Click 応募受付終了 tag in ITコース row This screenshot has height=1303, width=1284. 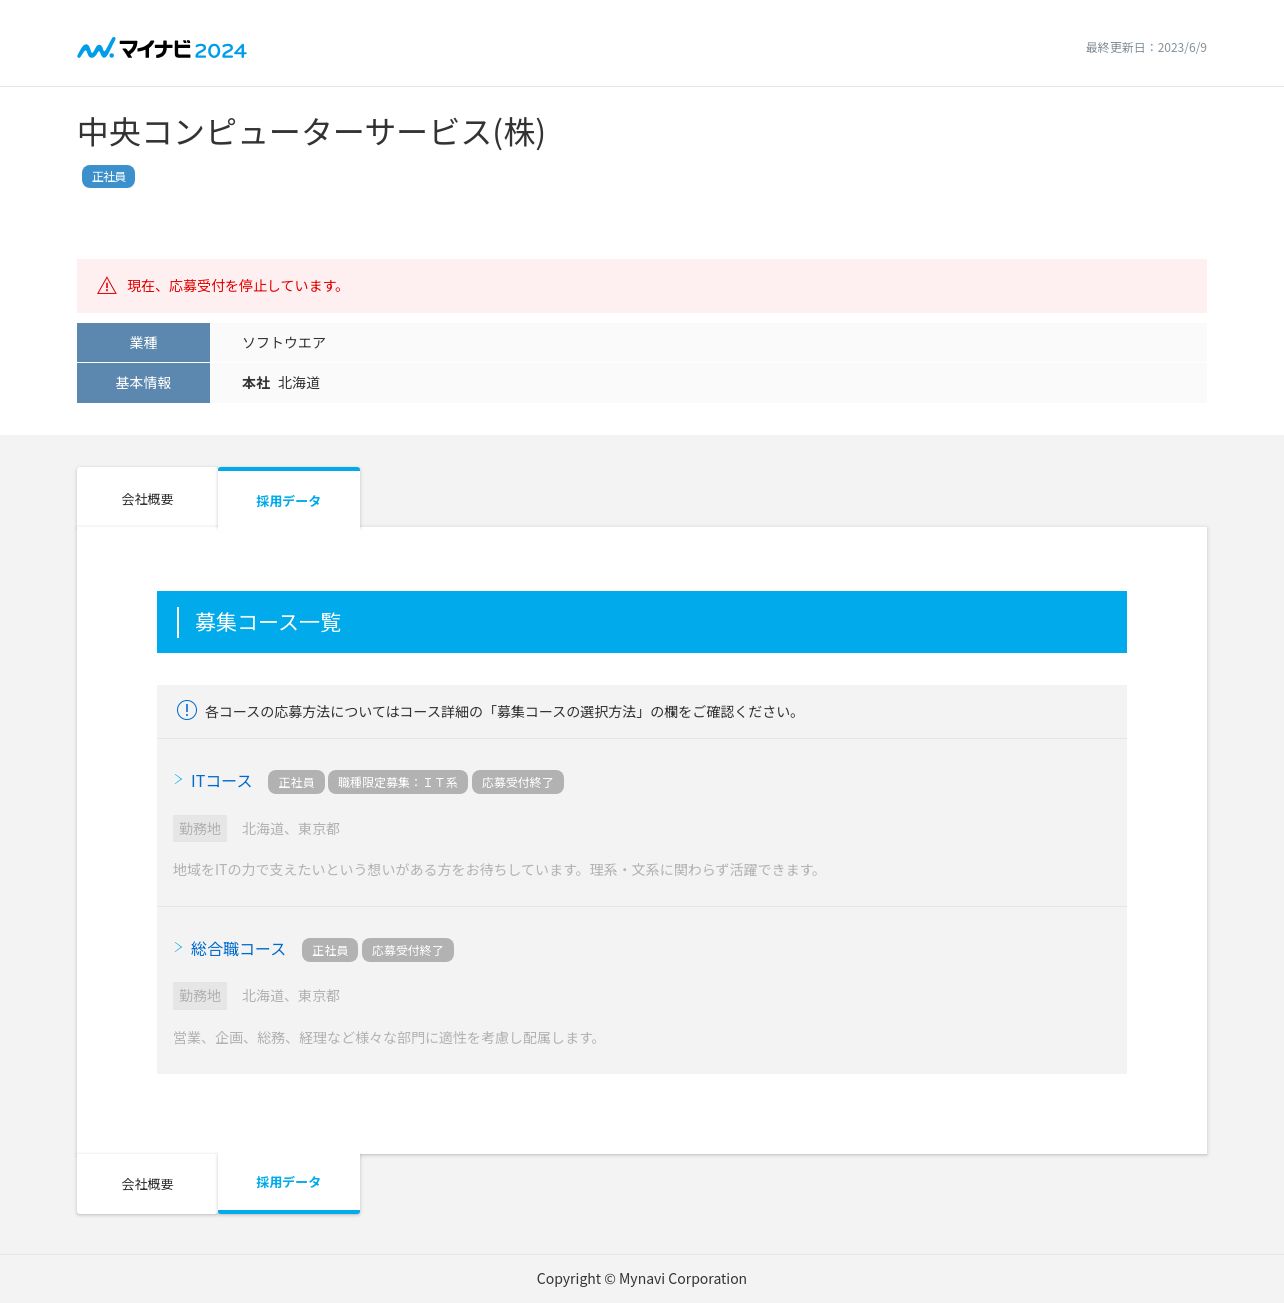pyautogui.click(x=518, y=782)
